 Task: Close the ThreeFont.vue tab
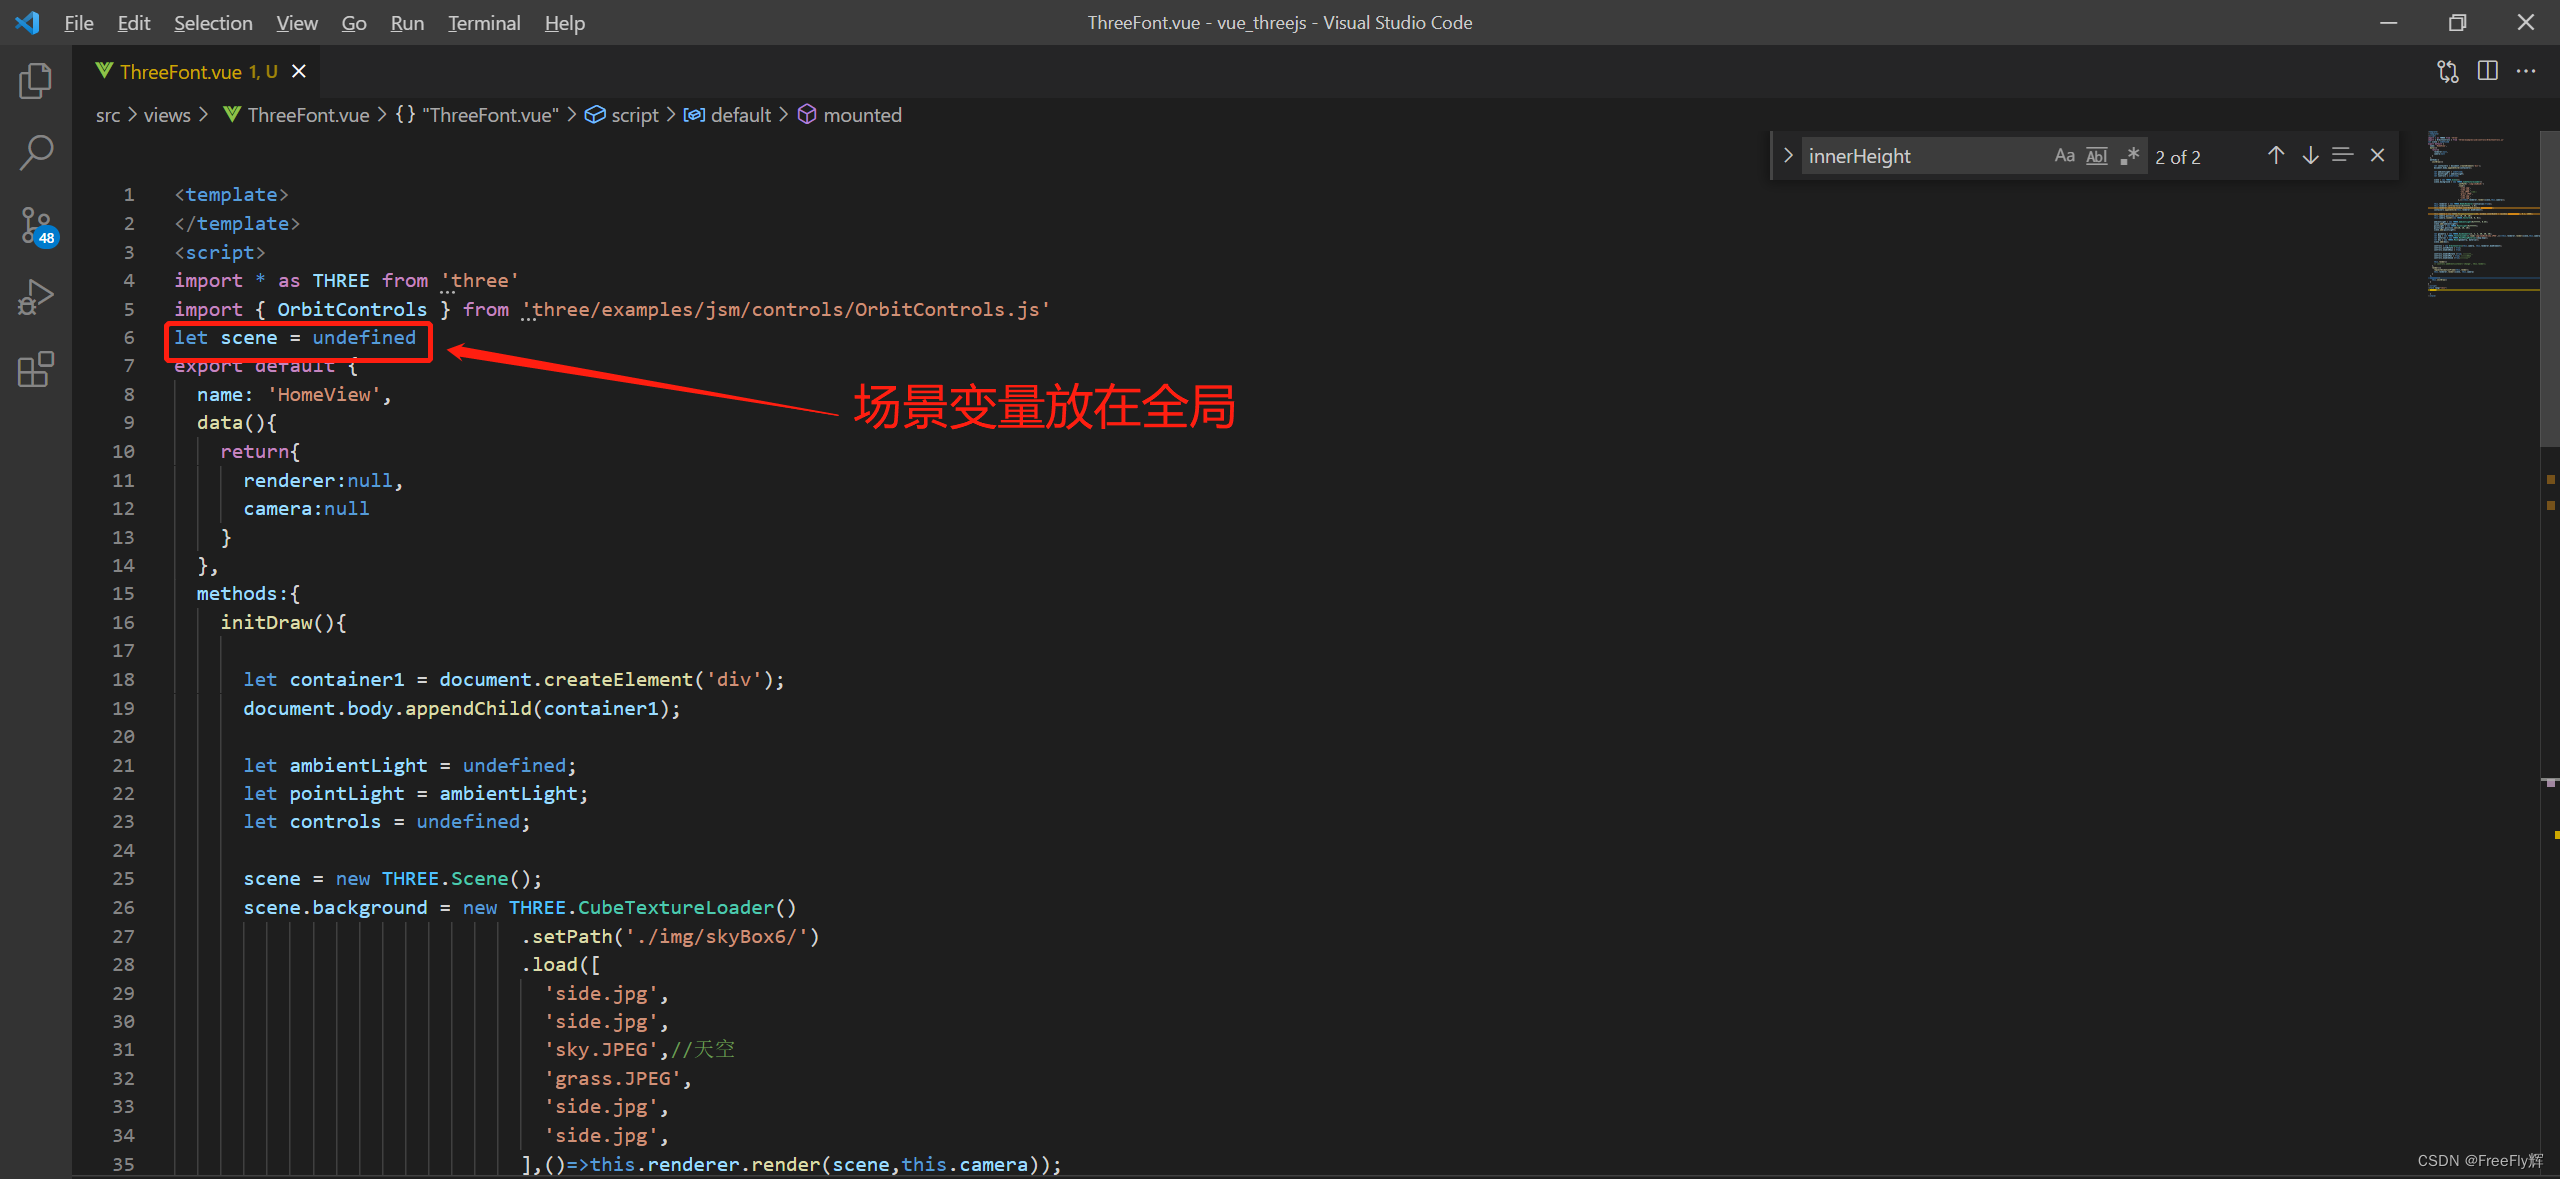pyautogui.click(x=299, y=71)
